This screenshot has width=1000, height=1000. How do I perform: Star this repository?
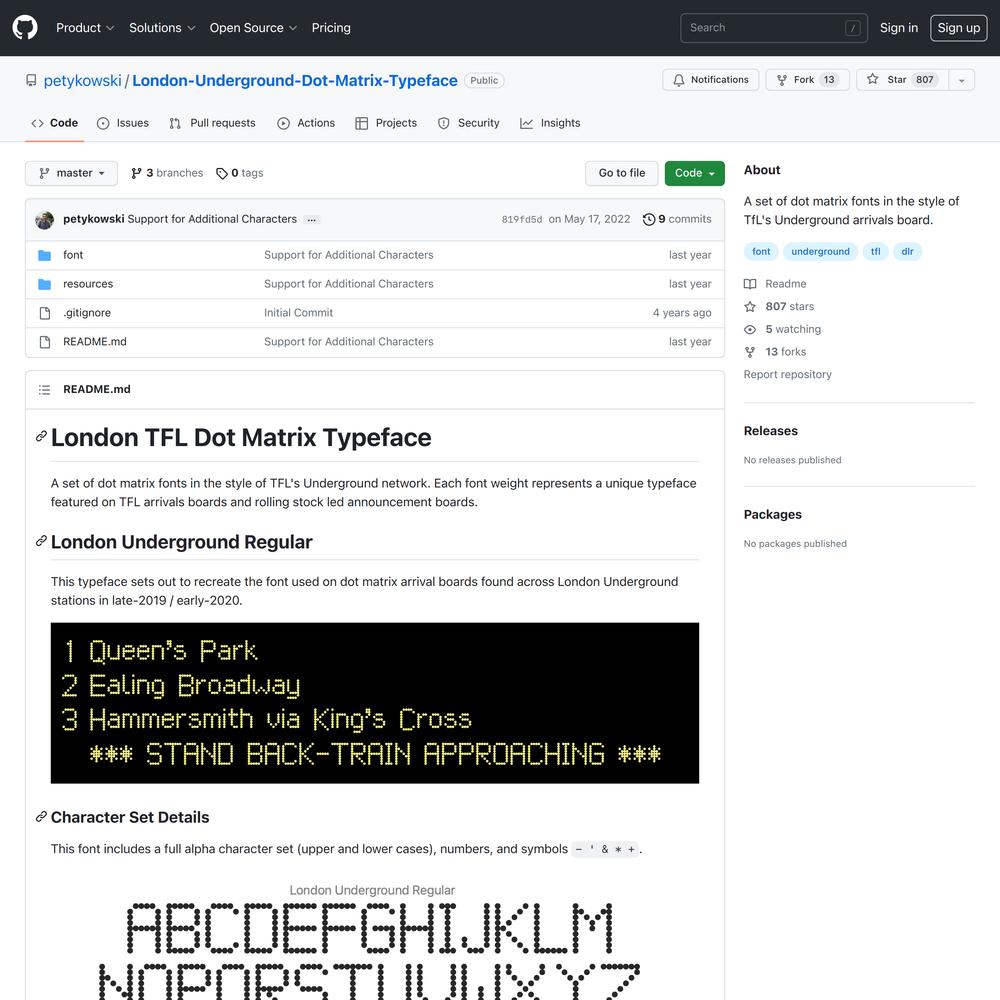coord(902,80)
